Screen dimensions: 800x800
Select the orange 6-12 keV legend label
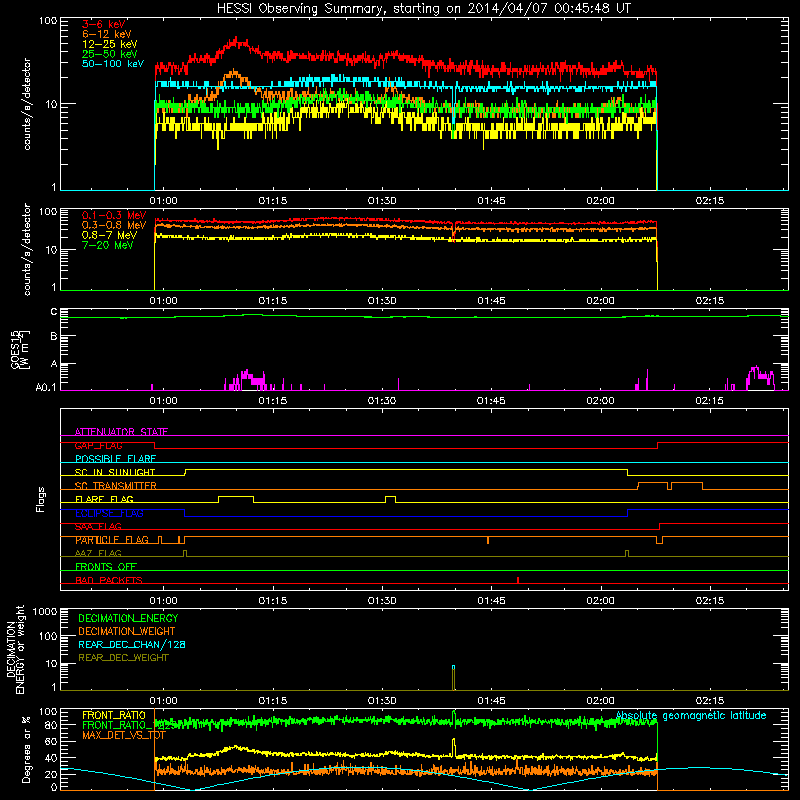click(x=107, y=34)
